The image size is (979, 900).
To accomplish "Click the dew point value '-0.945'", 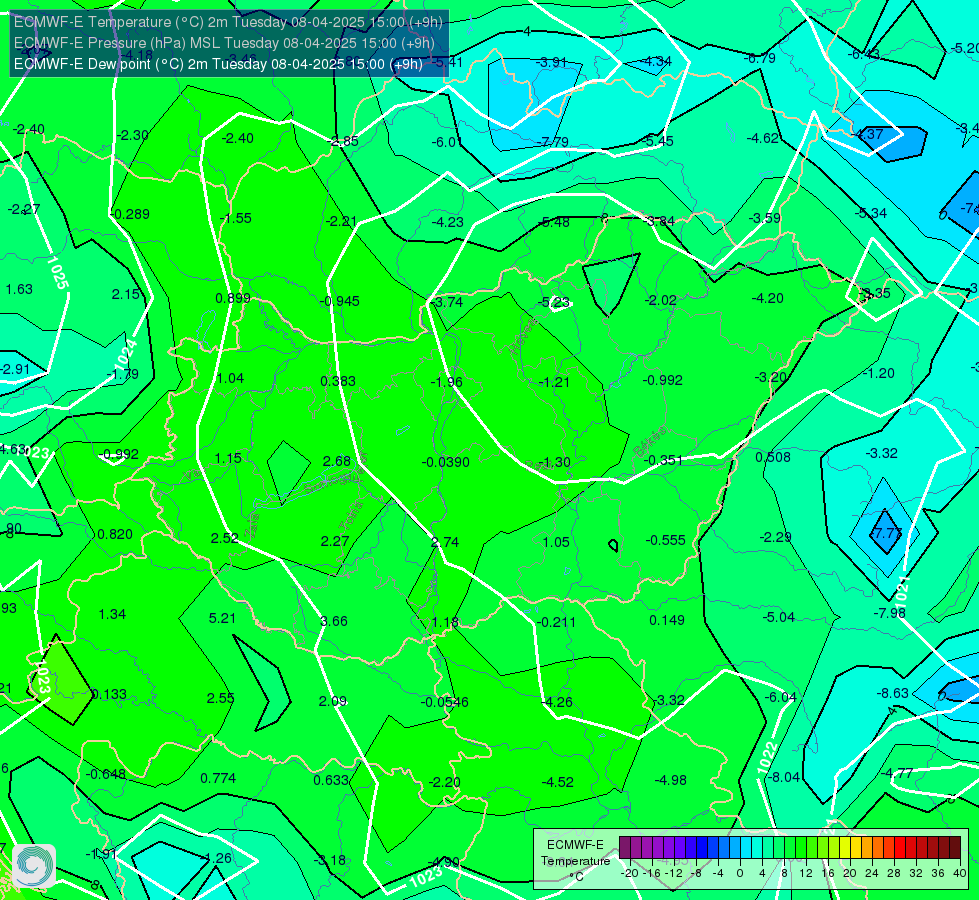I will click(x=340, y=301).
